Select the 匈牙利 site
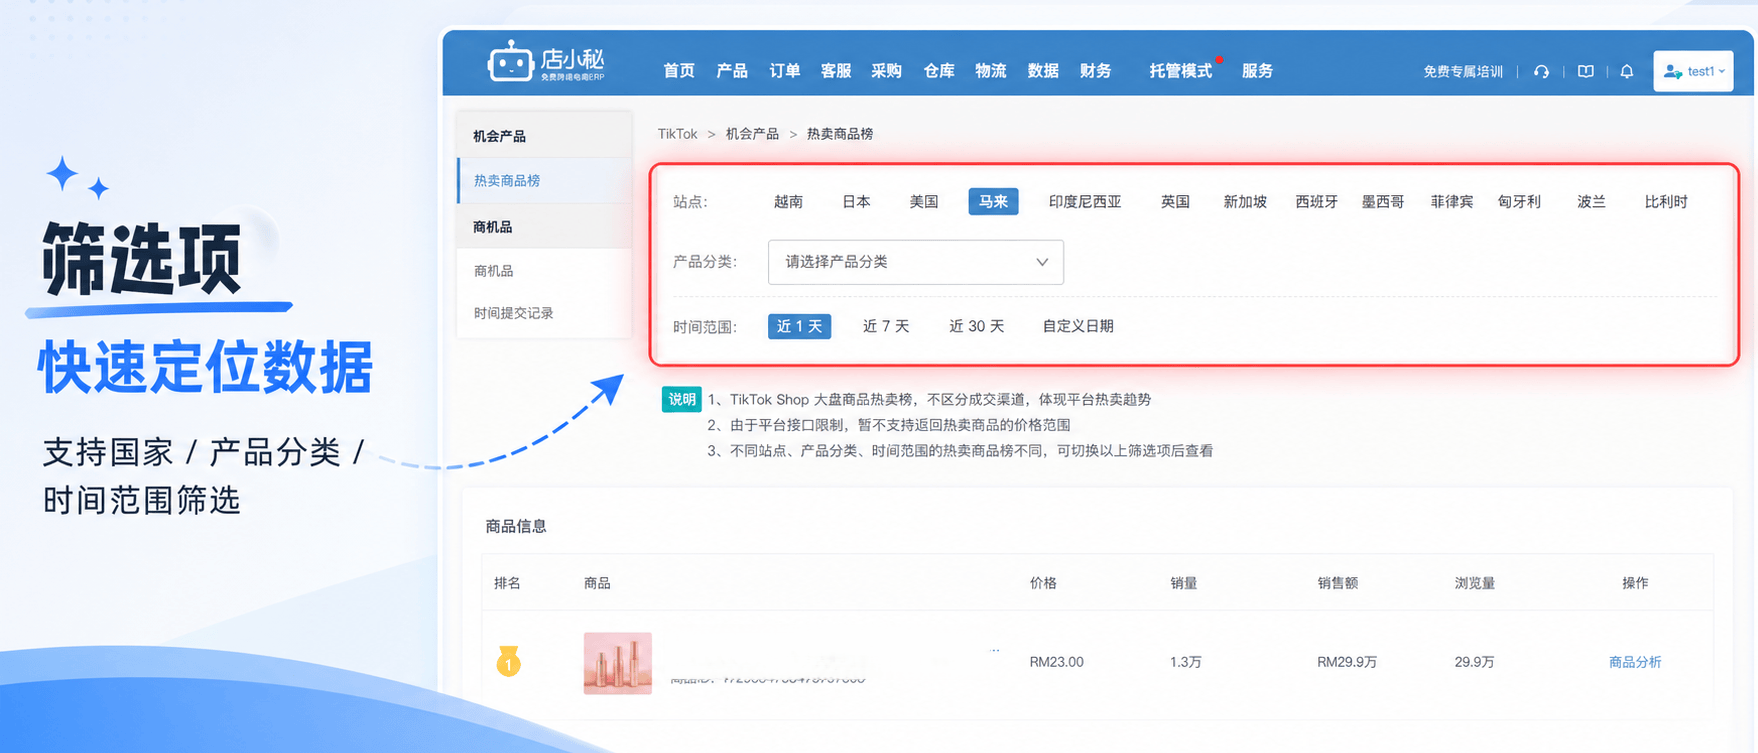The image size is (1758, 753). [1519, 202]
